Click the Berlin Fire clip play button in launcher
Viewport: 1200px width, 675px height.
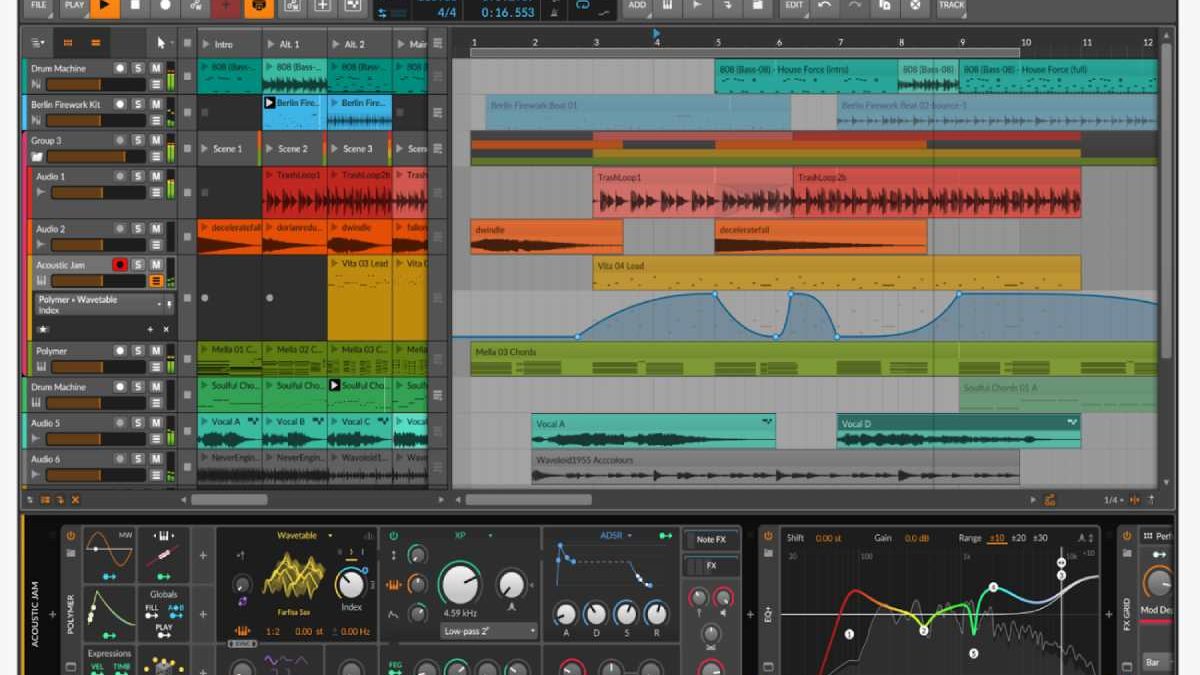(270, 103)
